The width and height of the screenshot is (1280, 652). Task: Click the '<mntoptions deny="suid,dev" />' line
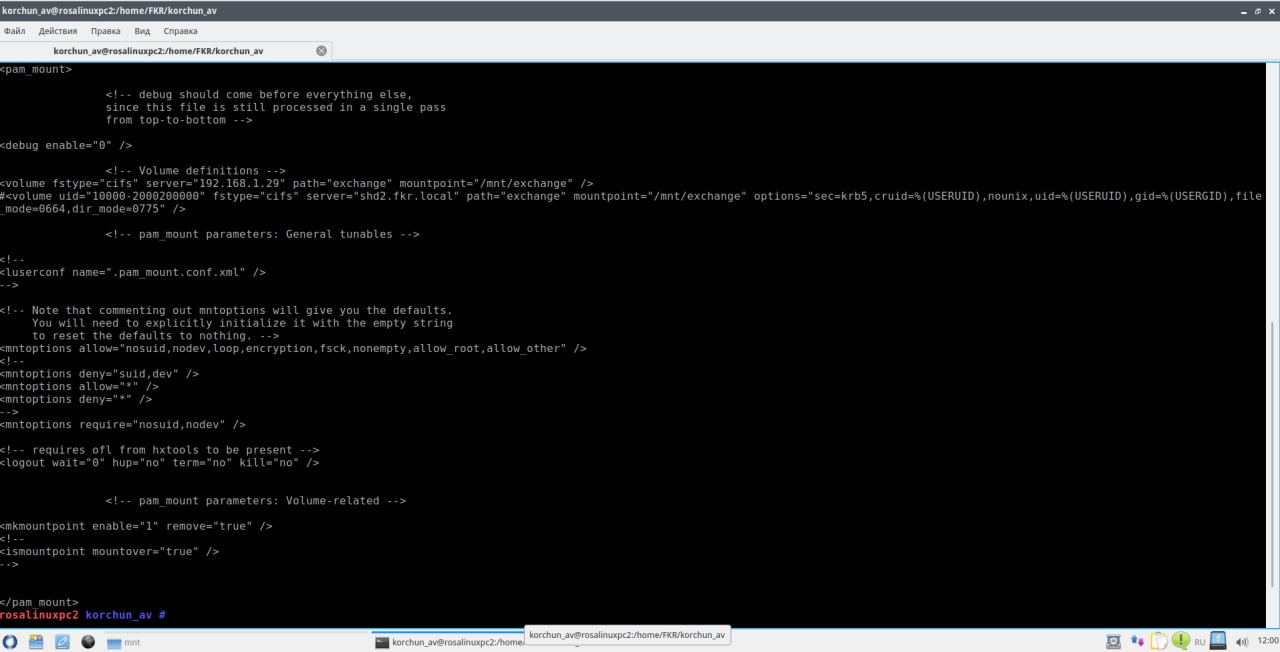pyautogui.click(x=100, y=374)
